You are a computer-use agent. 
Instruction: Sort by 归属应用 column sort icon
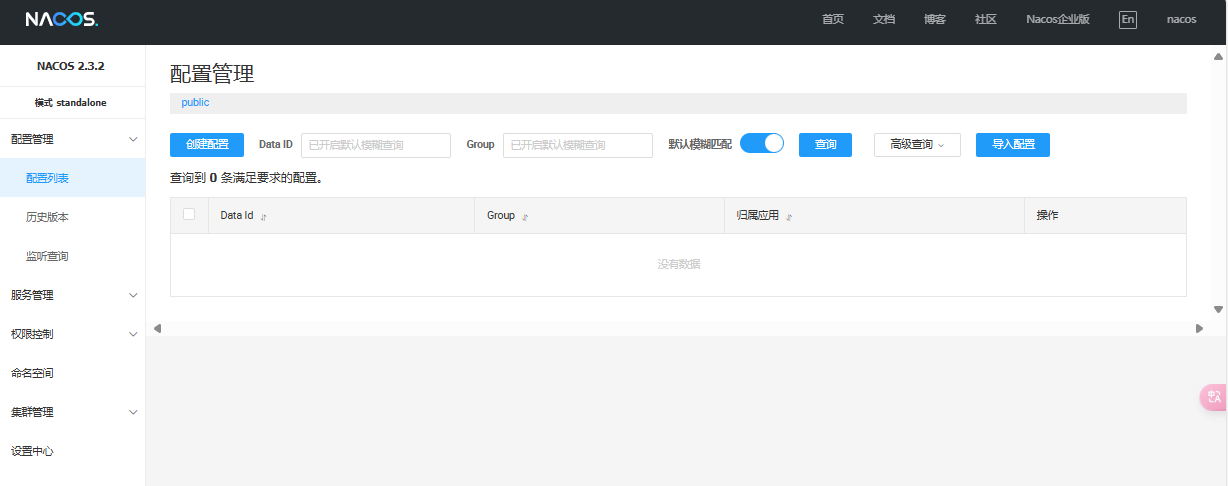(x=789, y=216)
